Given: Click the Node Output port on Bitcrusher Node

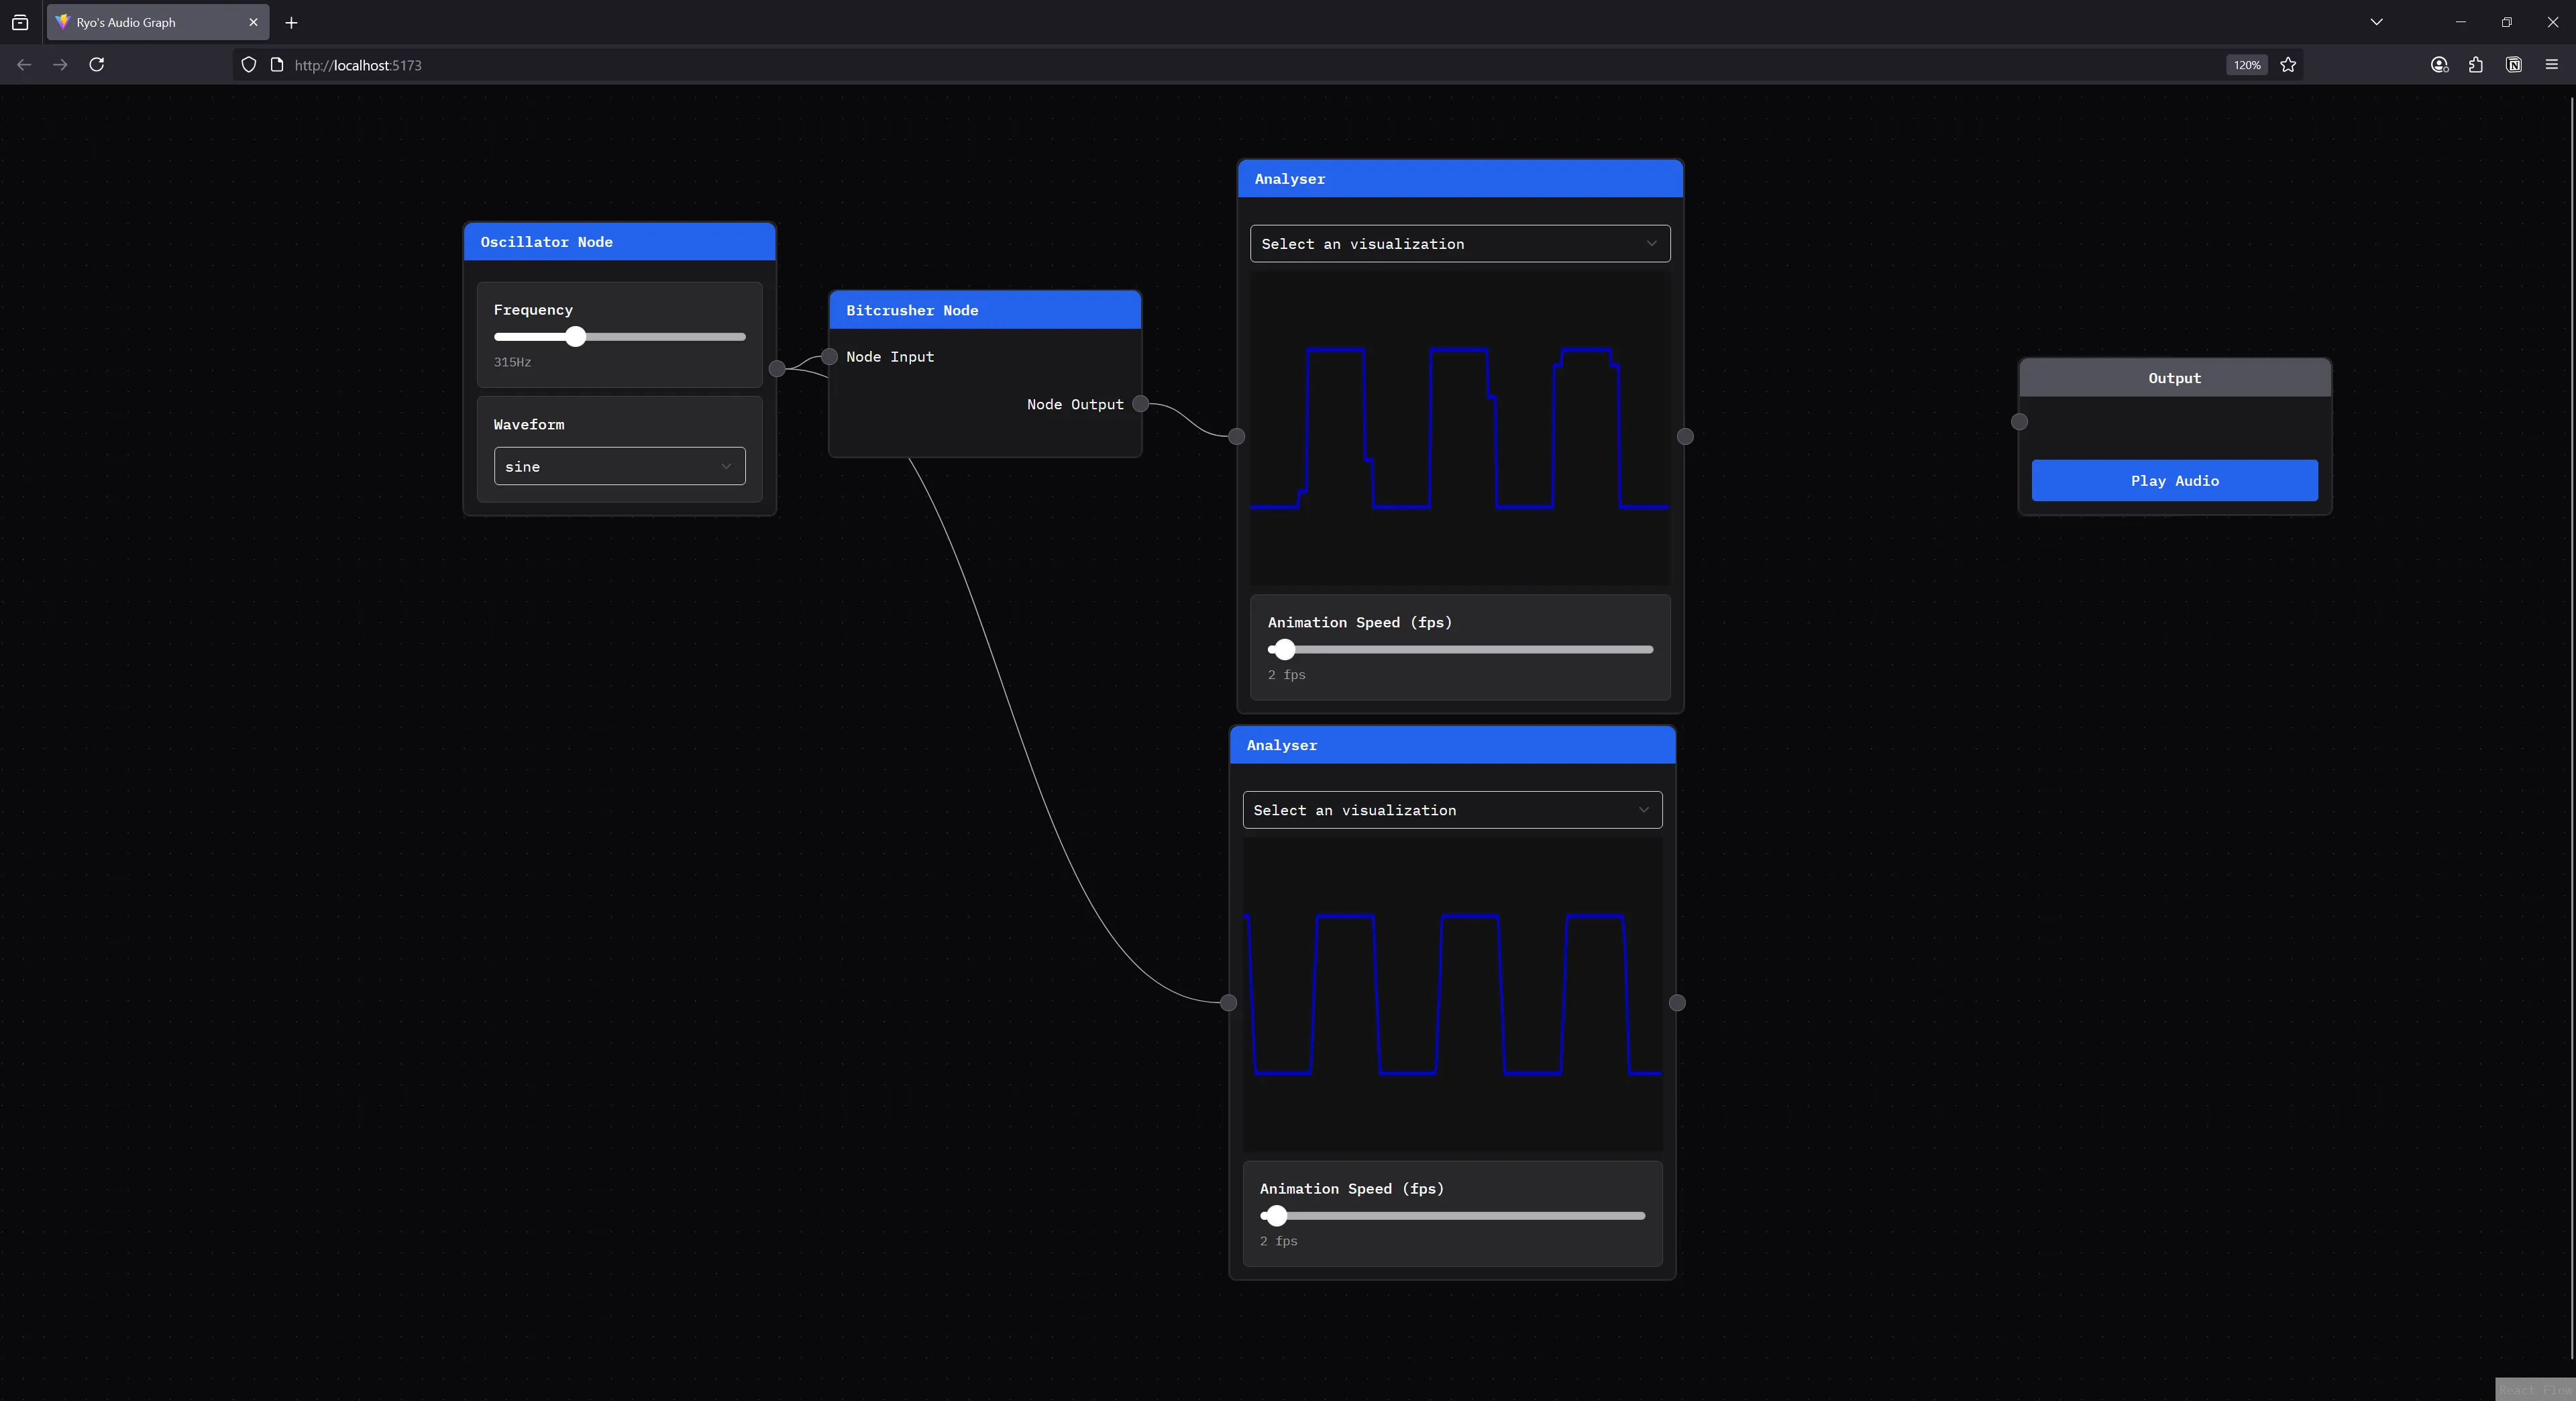Looking at the screenshot, I should (x=1140, y=405).
